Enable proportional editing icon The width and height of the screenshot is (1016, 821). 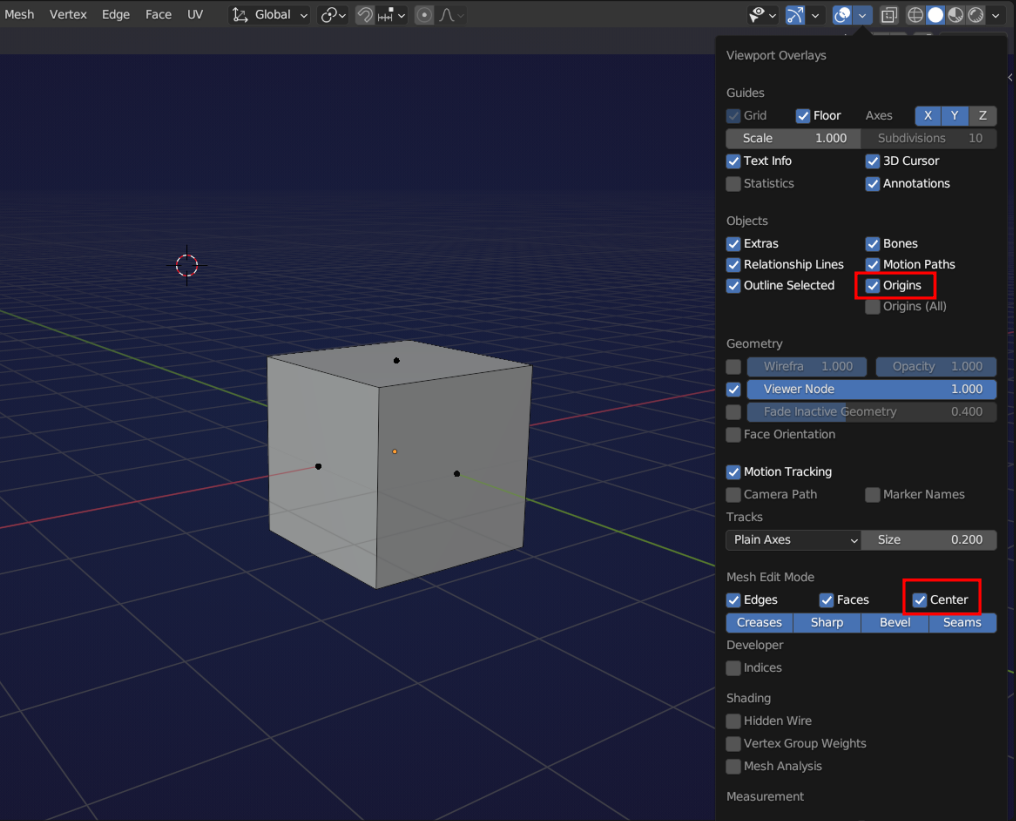point(425,15)
